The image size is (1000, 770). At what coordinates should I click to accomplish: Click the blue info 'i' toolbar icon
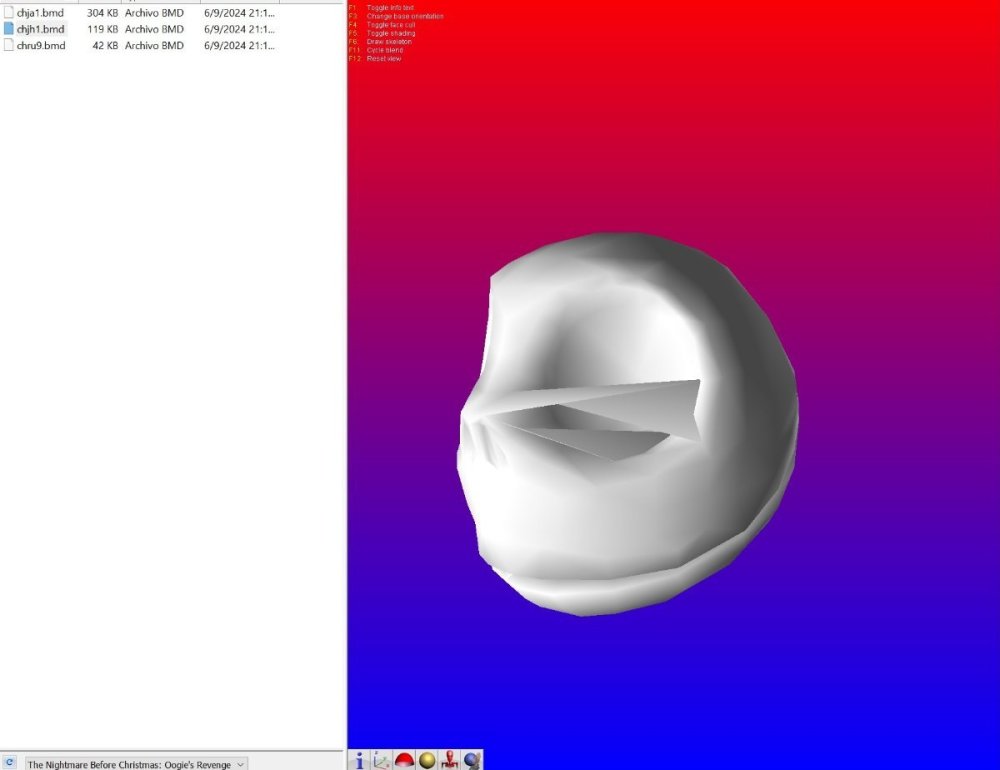tap(359, 760)
